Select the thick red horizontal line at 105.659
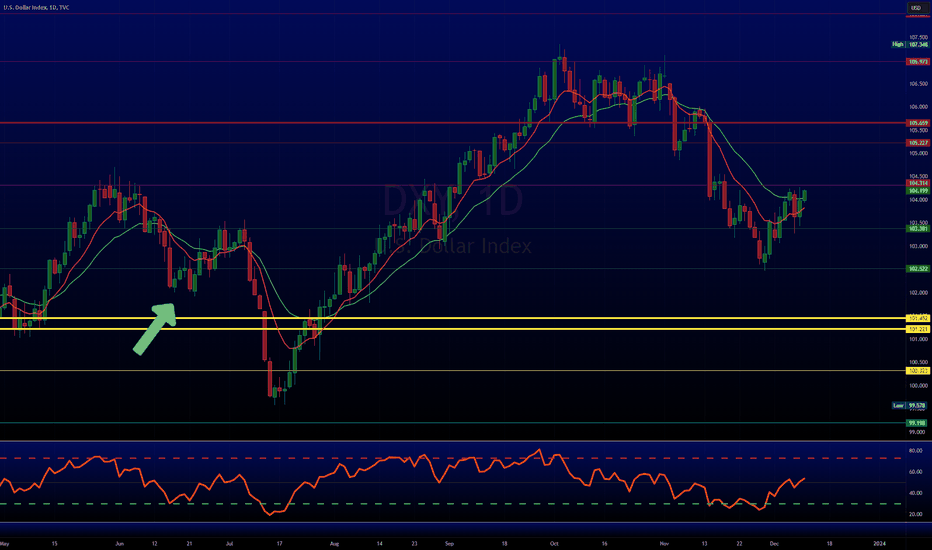The height and width of the screenshot is (550, 932). point(452,123)
